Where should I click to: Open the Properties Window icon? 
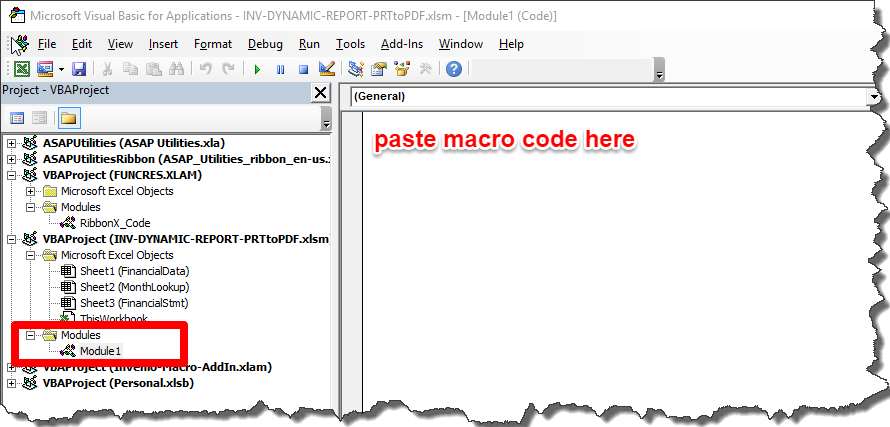pyautogui.click(x=379, y=69)
